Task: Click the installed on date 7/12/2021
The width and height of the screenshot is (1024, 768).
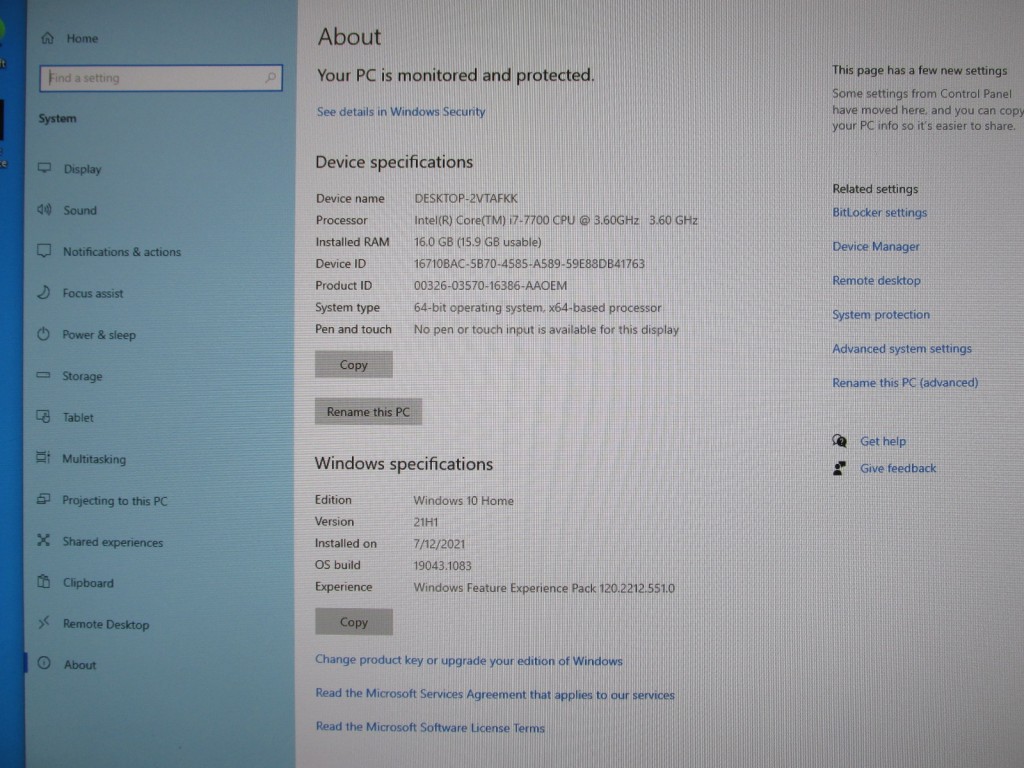Action: pos(439,543)
